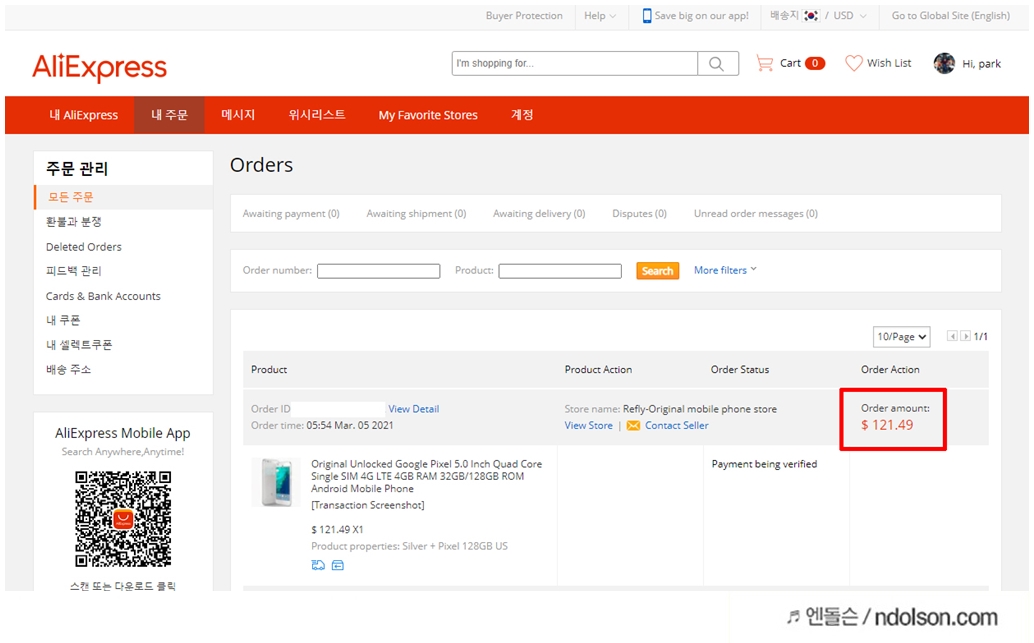Click the AliExpress app QR code
The height and width of the screenshot is (643, 1034).
[x=123, y=518]
